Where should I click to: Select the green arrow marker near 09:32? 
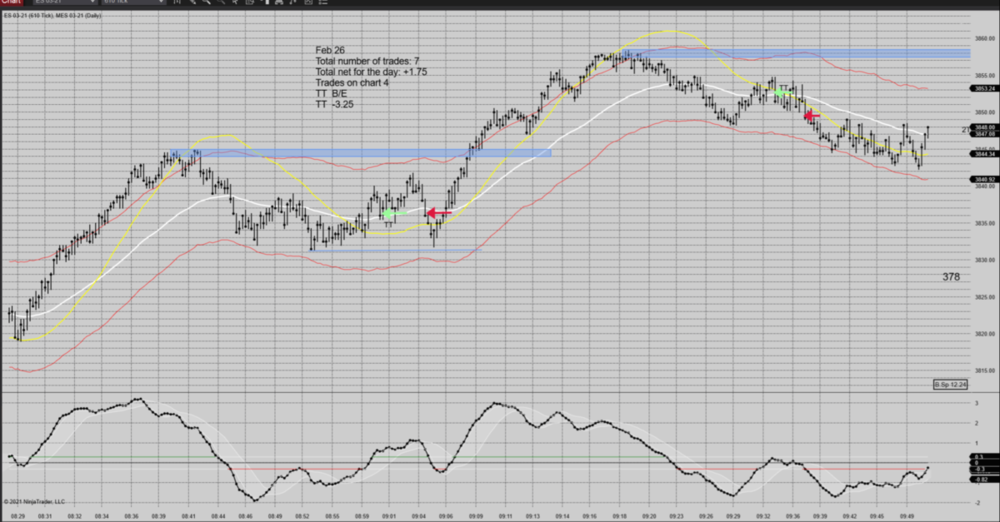[x=781, y=93]
